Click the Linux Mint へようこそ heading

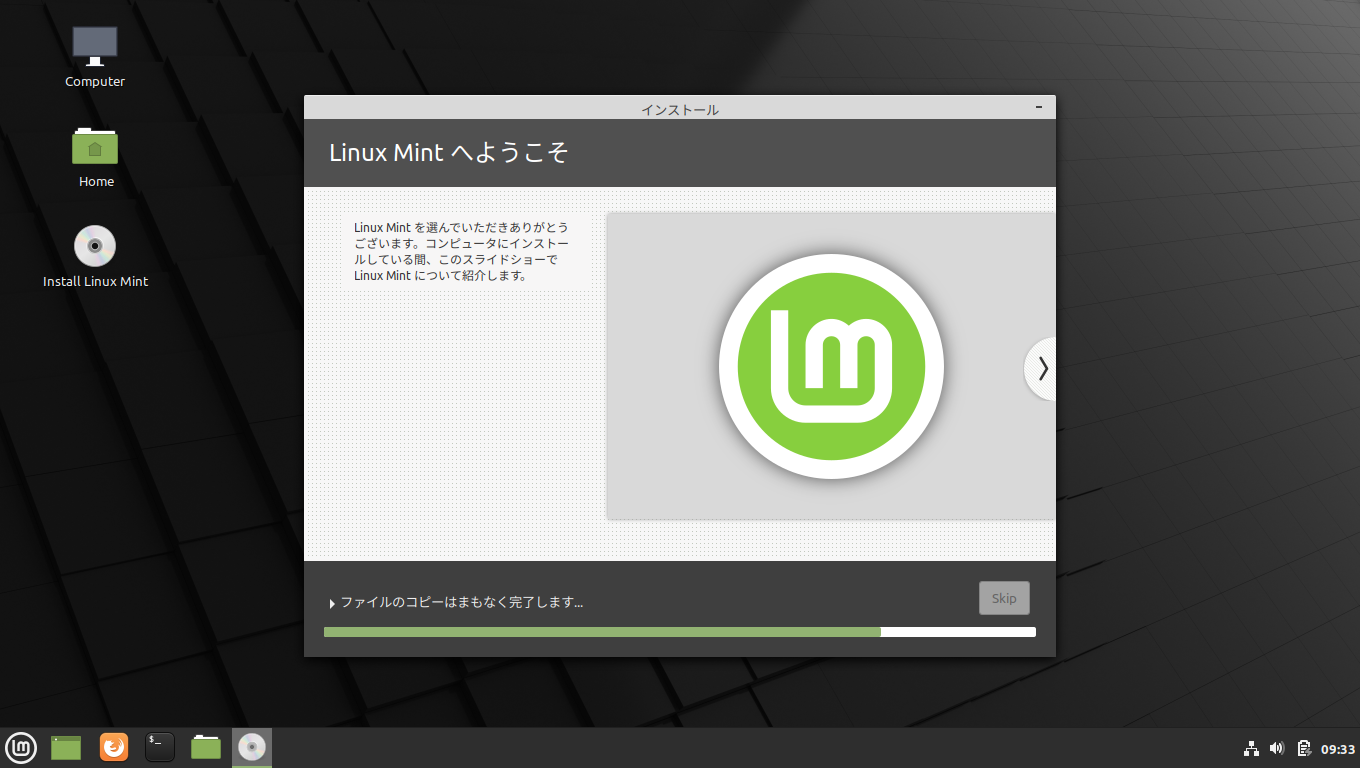pyautogui.click(x=449, y=153)
